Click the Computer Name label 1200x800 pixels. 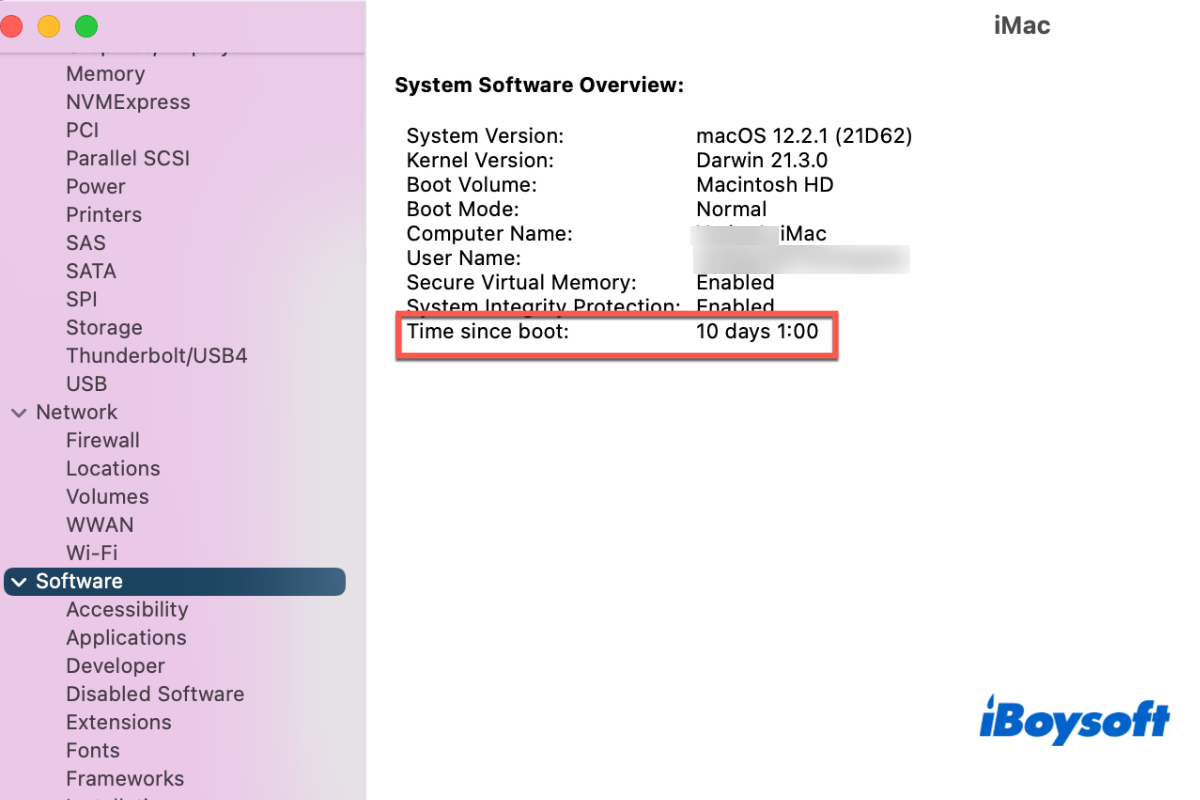tap(489, 234)
